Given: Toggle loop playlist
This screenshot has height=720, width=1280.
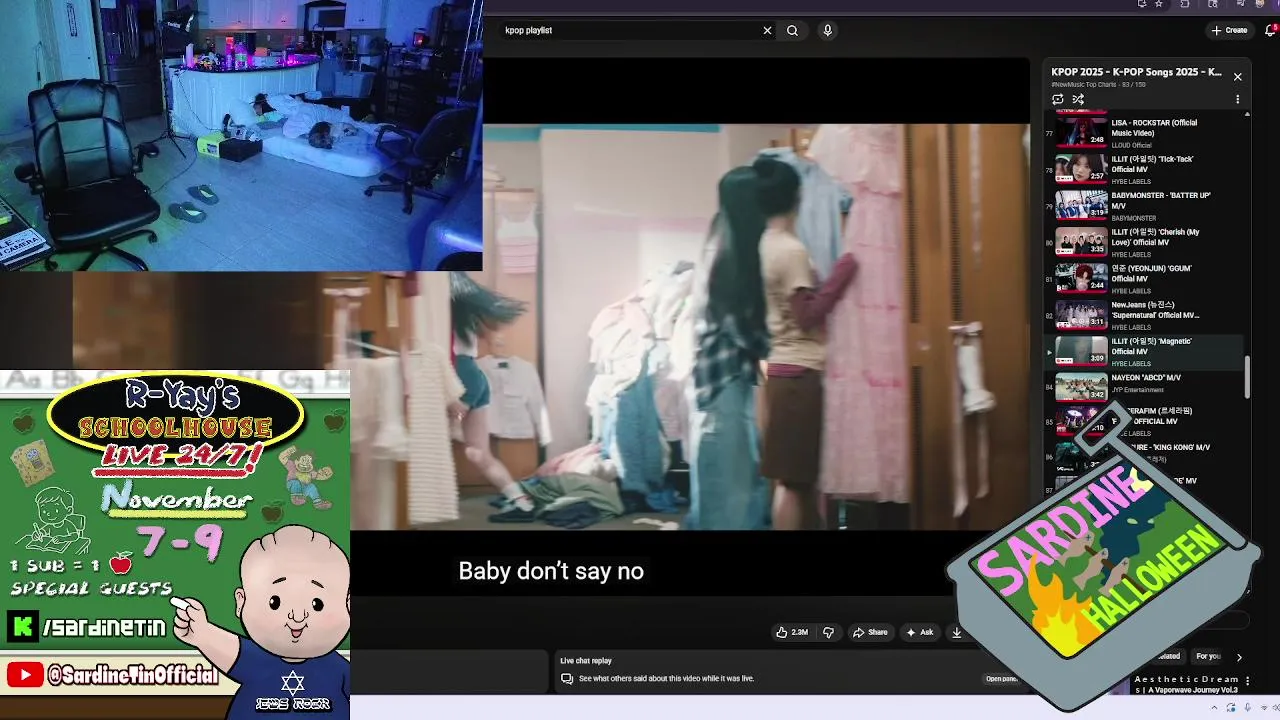Looking at the screenshot, I should [x=1058, y=99].
